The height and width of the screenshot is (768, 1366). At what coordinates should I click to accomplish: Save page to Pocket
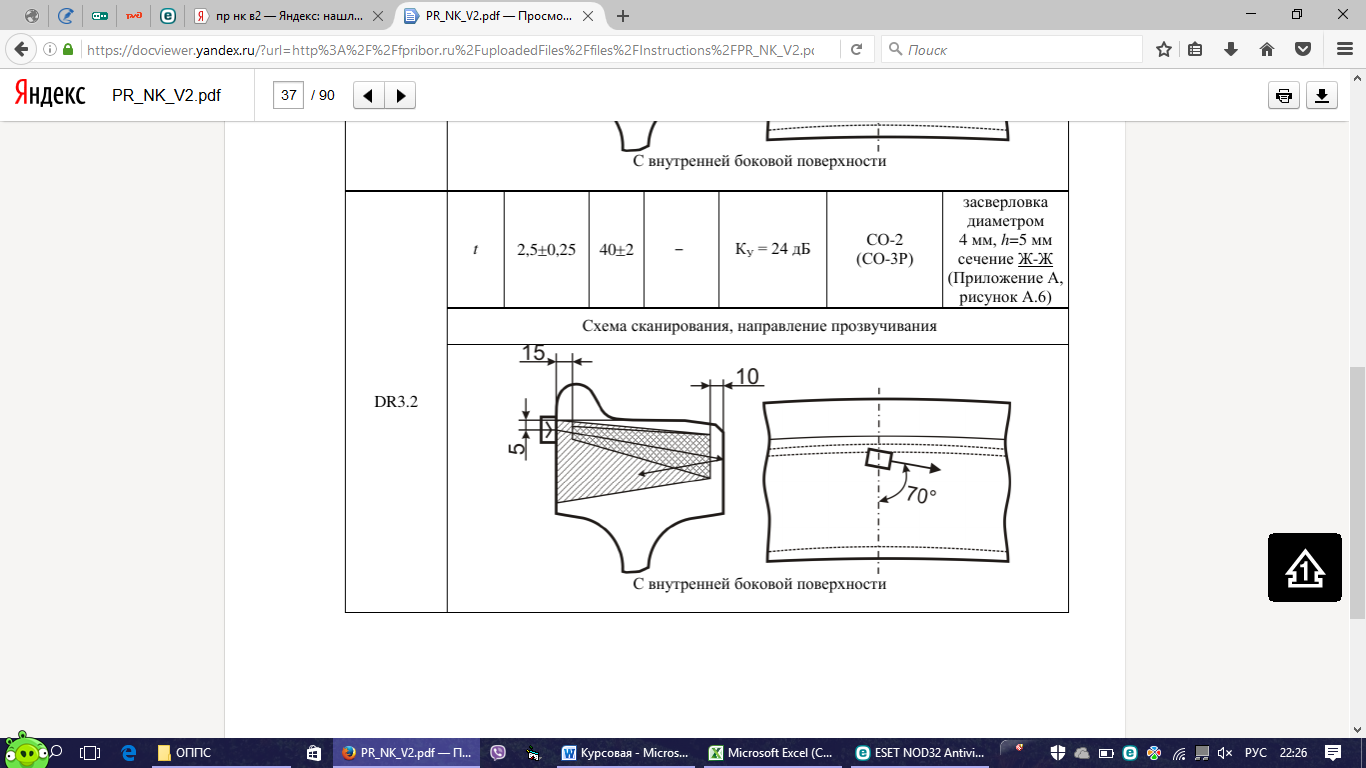tap(1302, 49)
